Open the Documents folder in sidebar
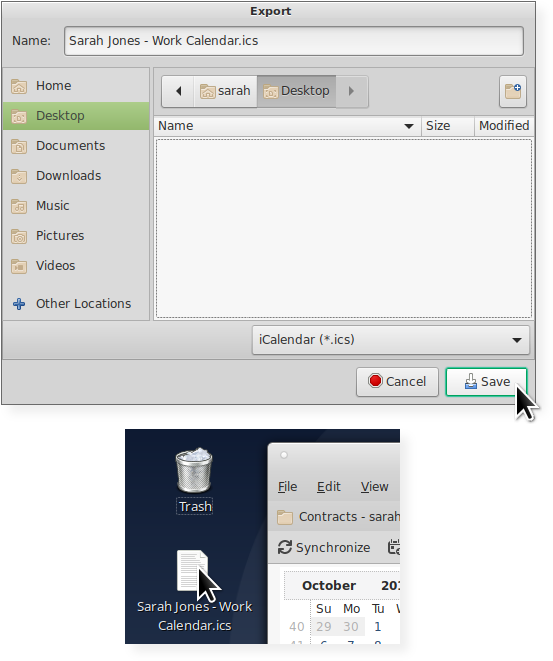Image resolution: width=553 pixels, height=661 pixels. [76, 146]
